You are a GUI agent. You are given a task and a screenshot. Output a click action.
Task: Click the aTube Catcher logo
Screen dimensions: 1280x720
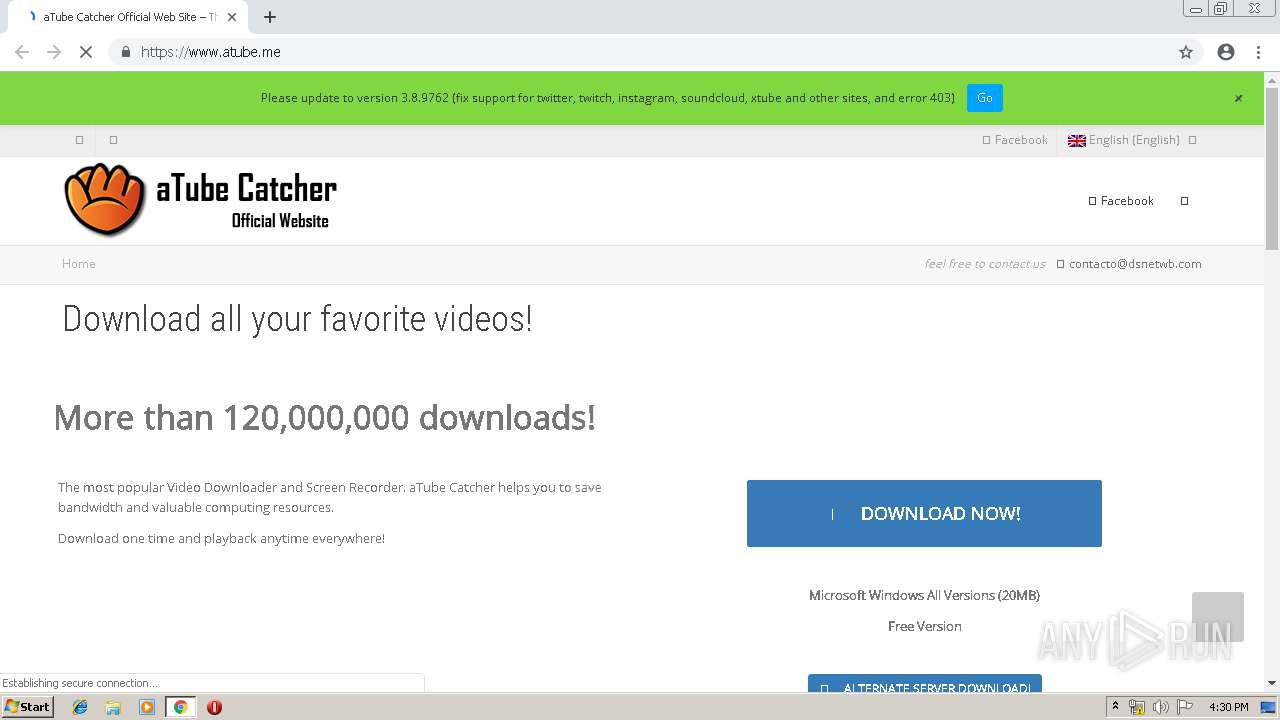click(x=200, y=199)
